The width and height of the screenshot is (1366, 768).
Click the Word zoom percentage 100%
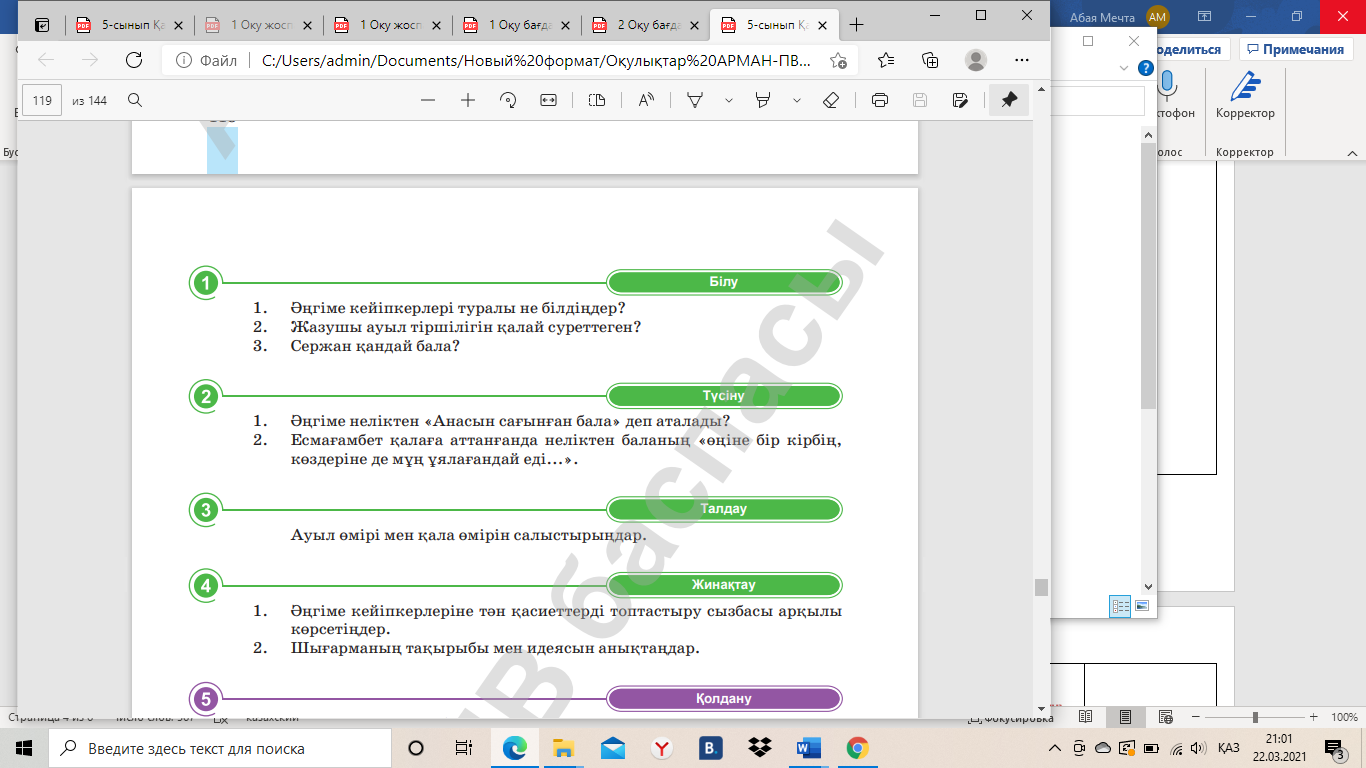1344,718
